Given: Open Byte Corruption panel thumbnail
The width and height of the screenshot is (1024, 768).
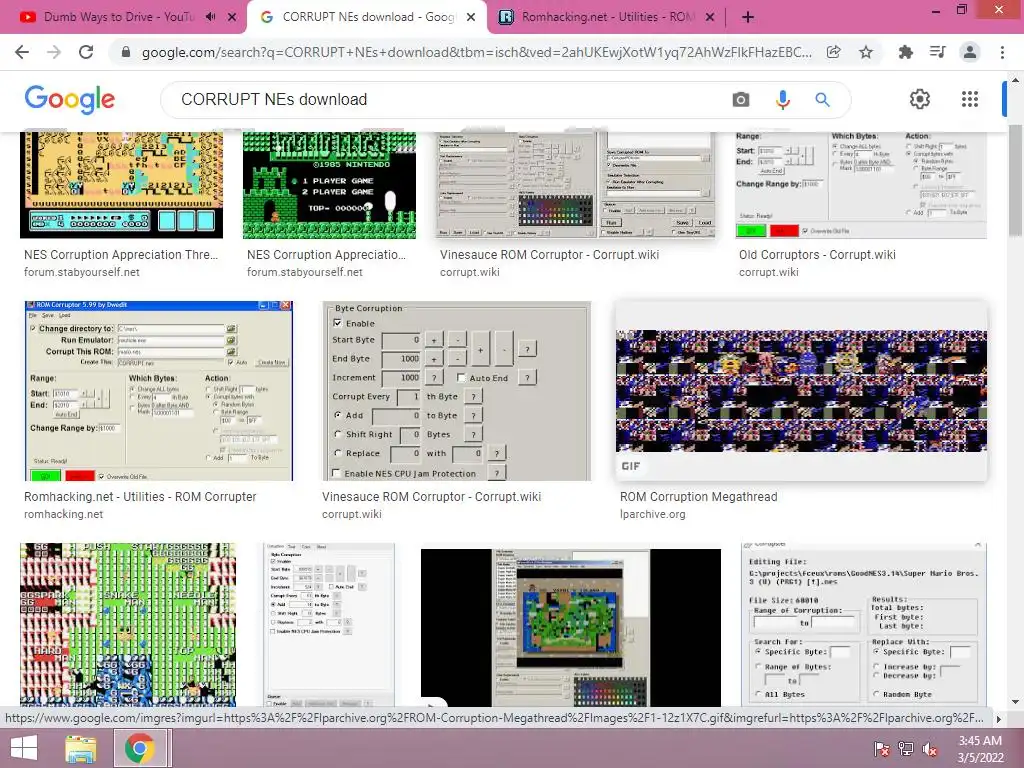Looking at the screenshot, I should click(x=456, y=391).
